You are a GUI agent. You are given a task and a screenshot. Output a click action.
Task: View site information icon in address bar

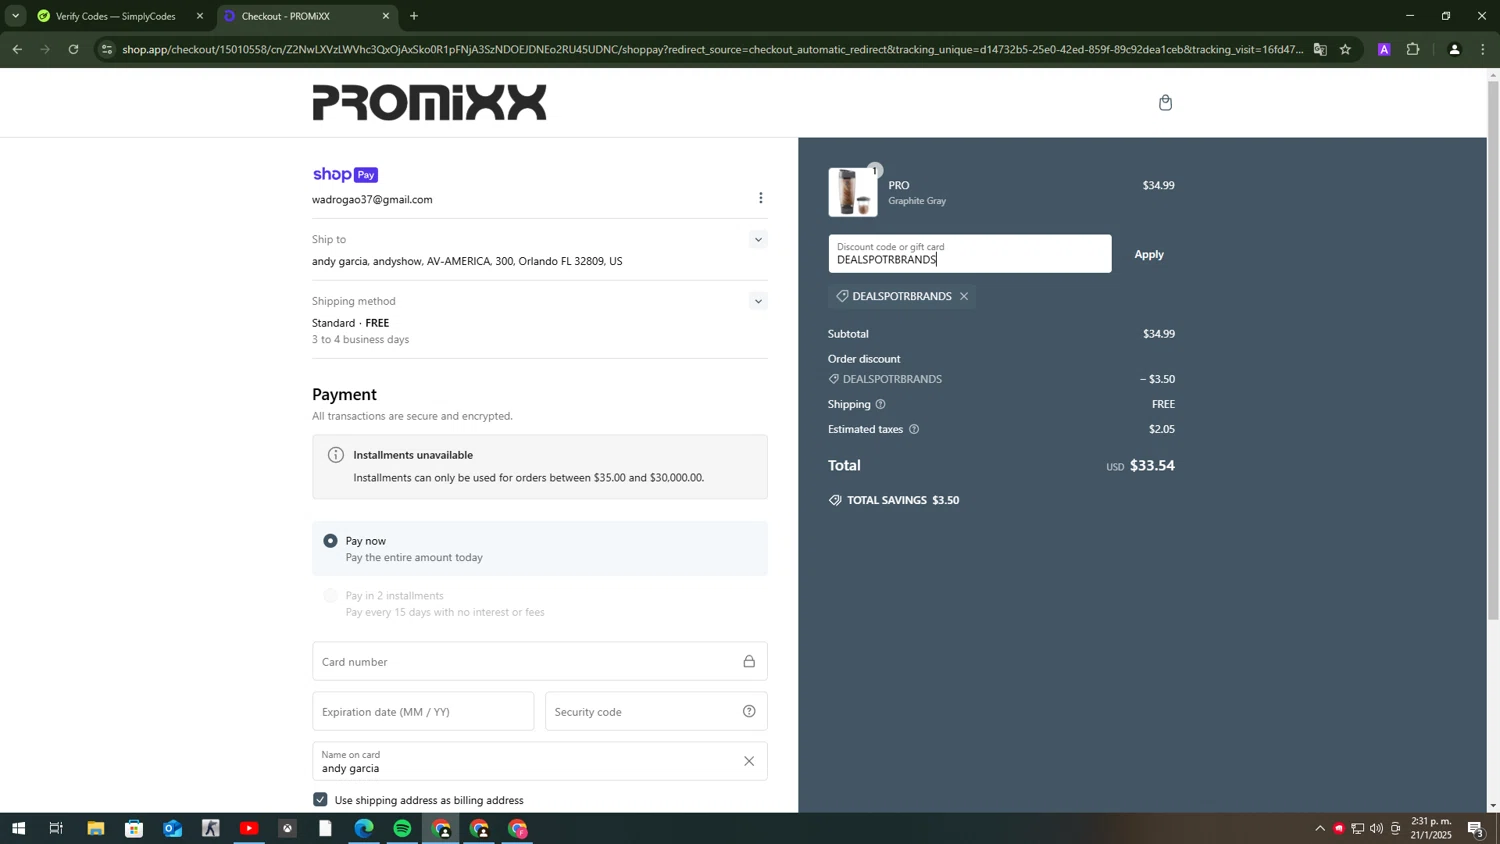tap(107, 49)
